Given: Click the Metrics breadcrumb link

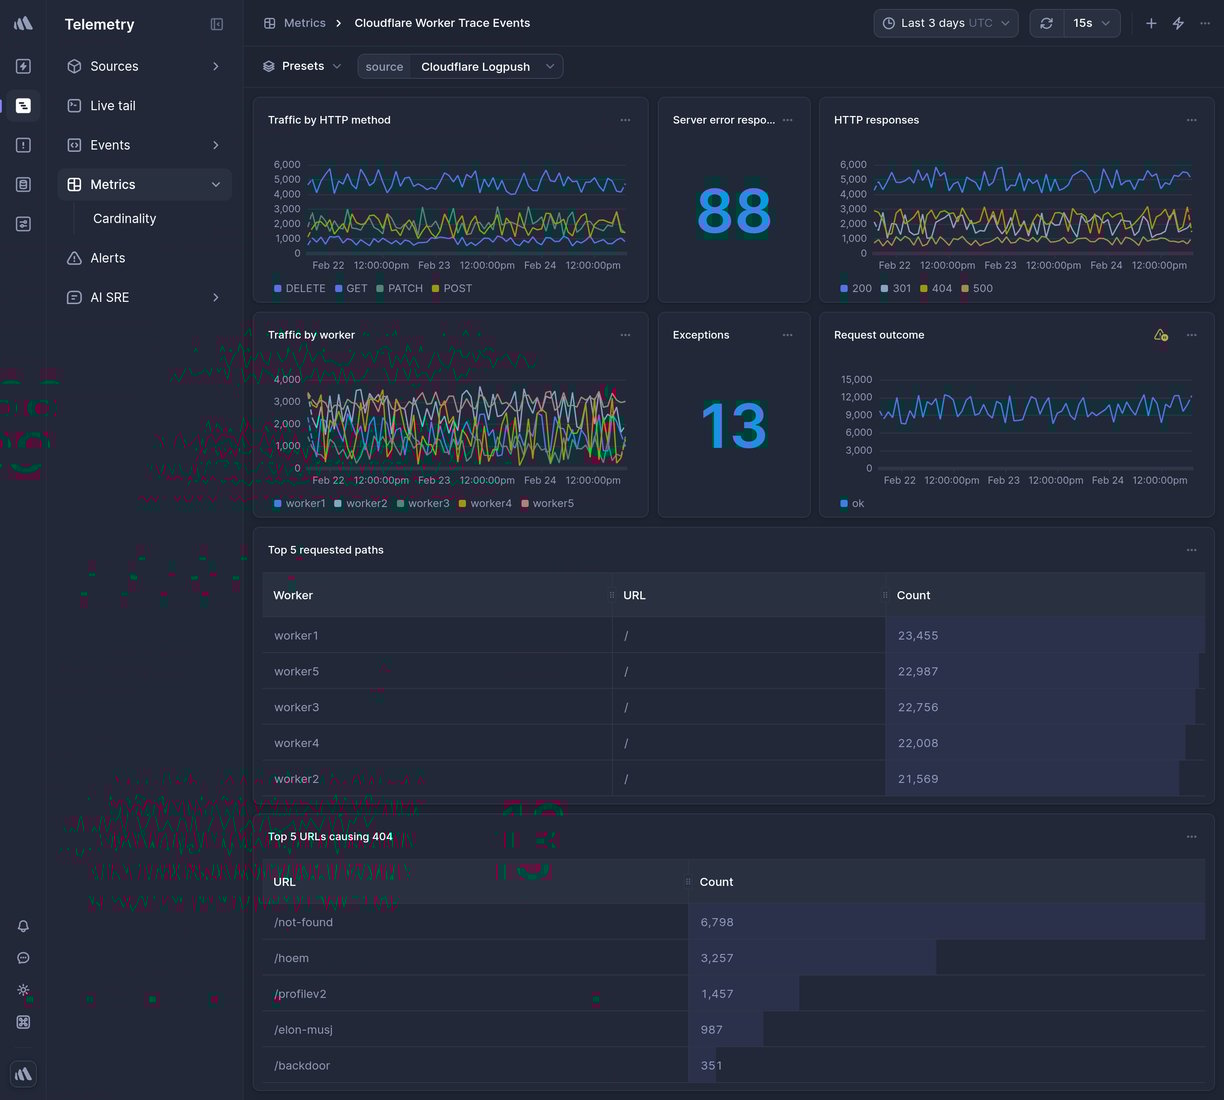Looking at the screenshot, I should tap(305, 22).
